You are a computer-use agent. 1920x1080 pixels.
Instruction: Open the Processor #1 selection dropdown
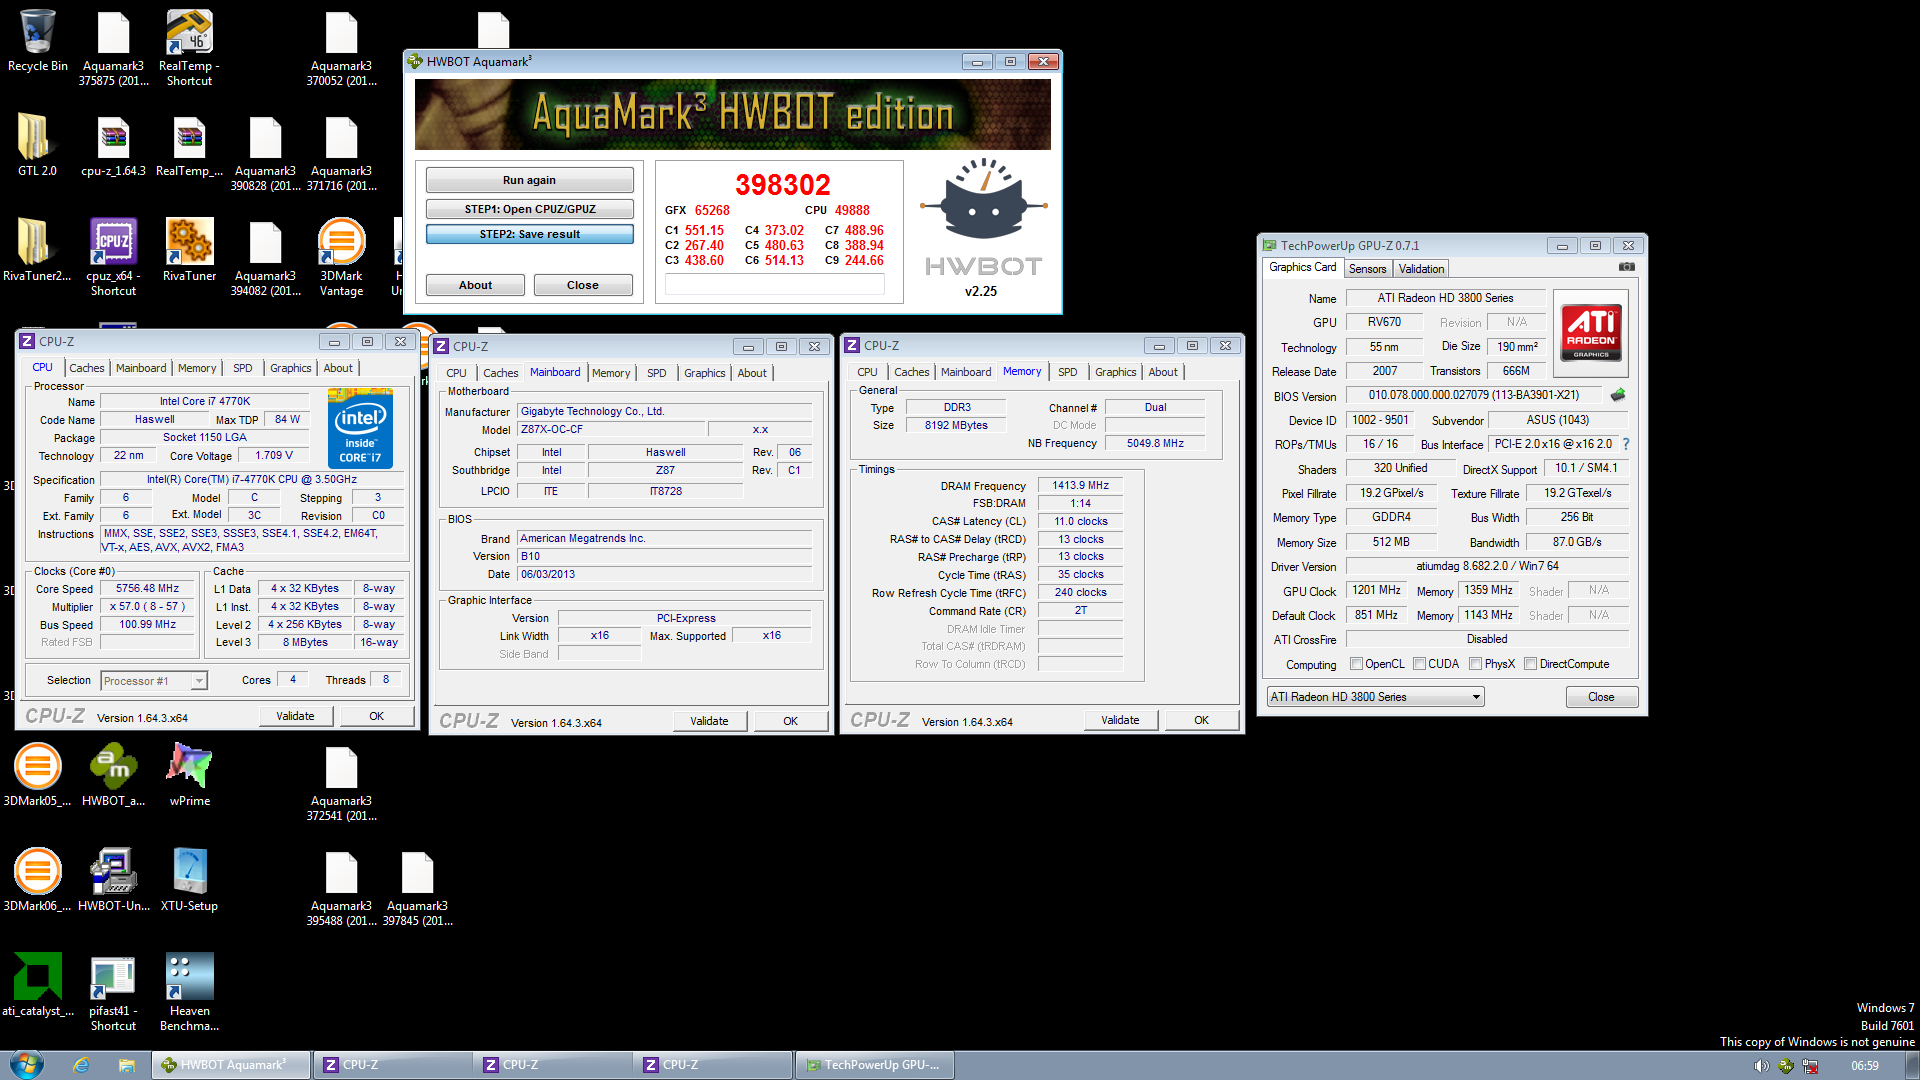[154, 681]
